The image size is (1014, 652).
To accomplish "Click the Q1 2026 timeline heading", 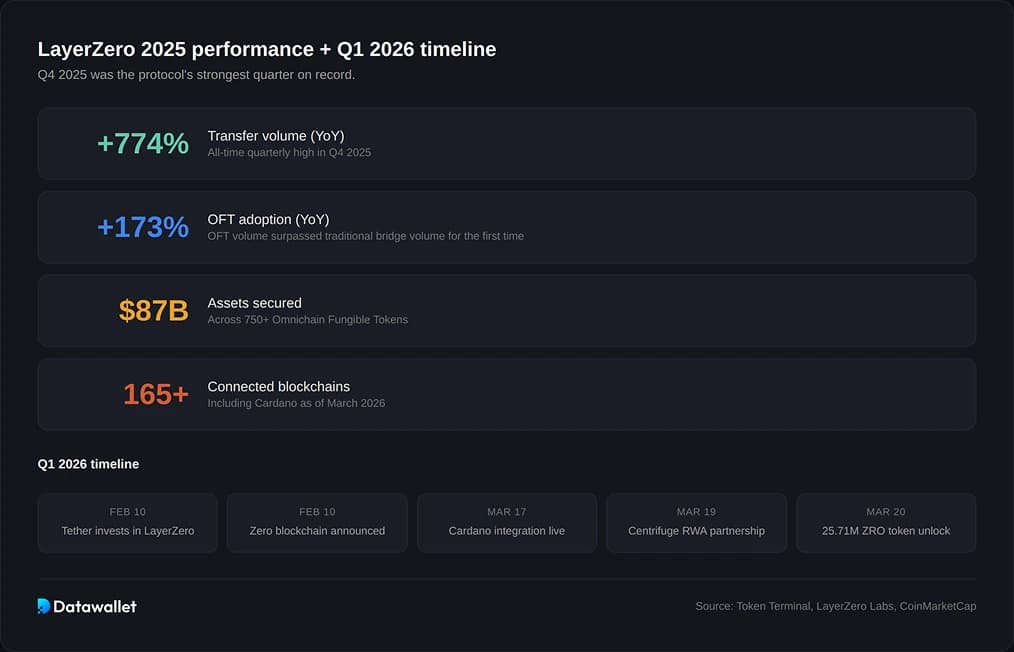I will click(x=88, y=464).
